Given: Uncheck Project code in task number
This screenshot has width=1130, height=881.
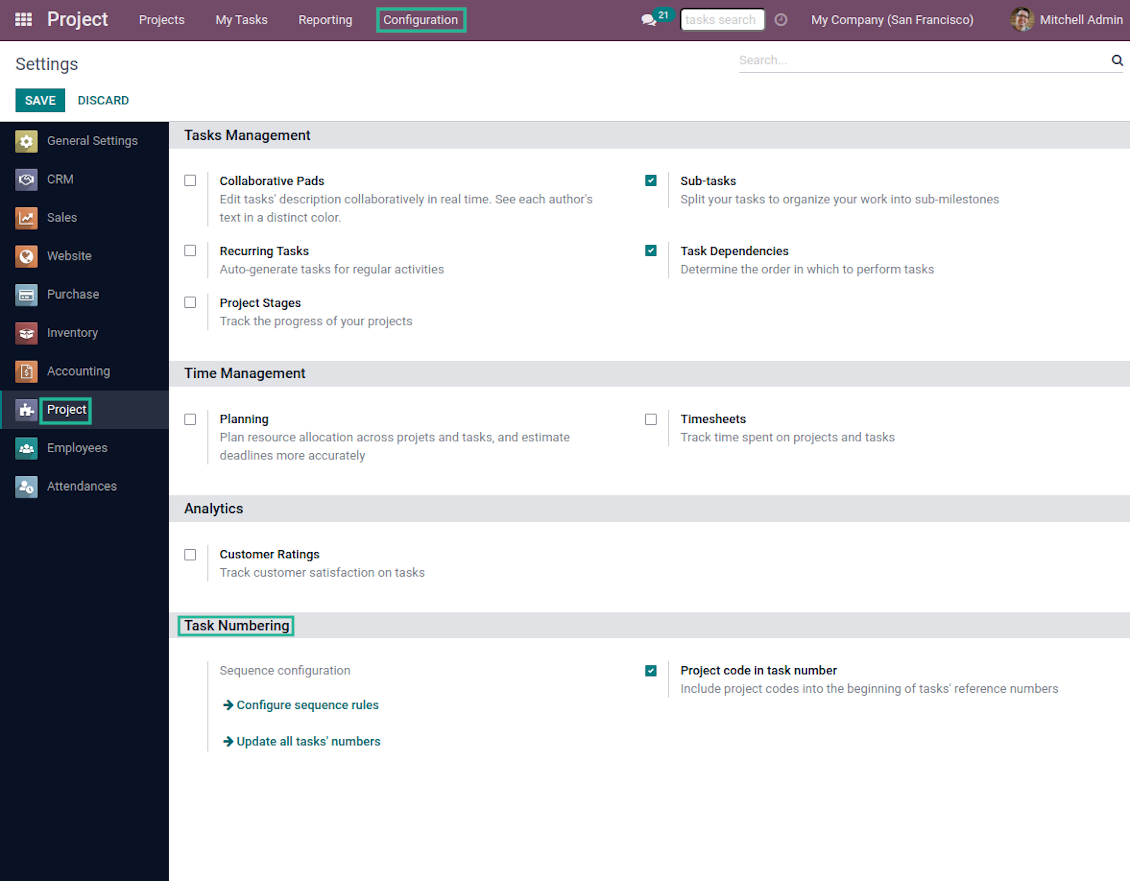Looking at the screenshot, I should coord(651,670).
